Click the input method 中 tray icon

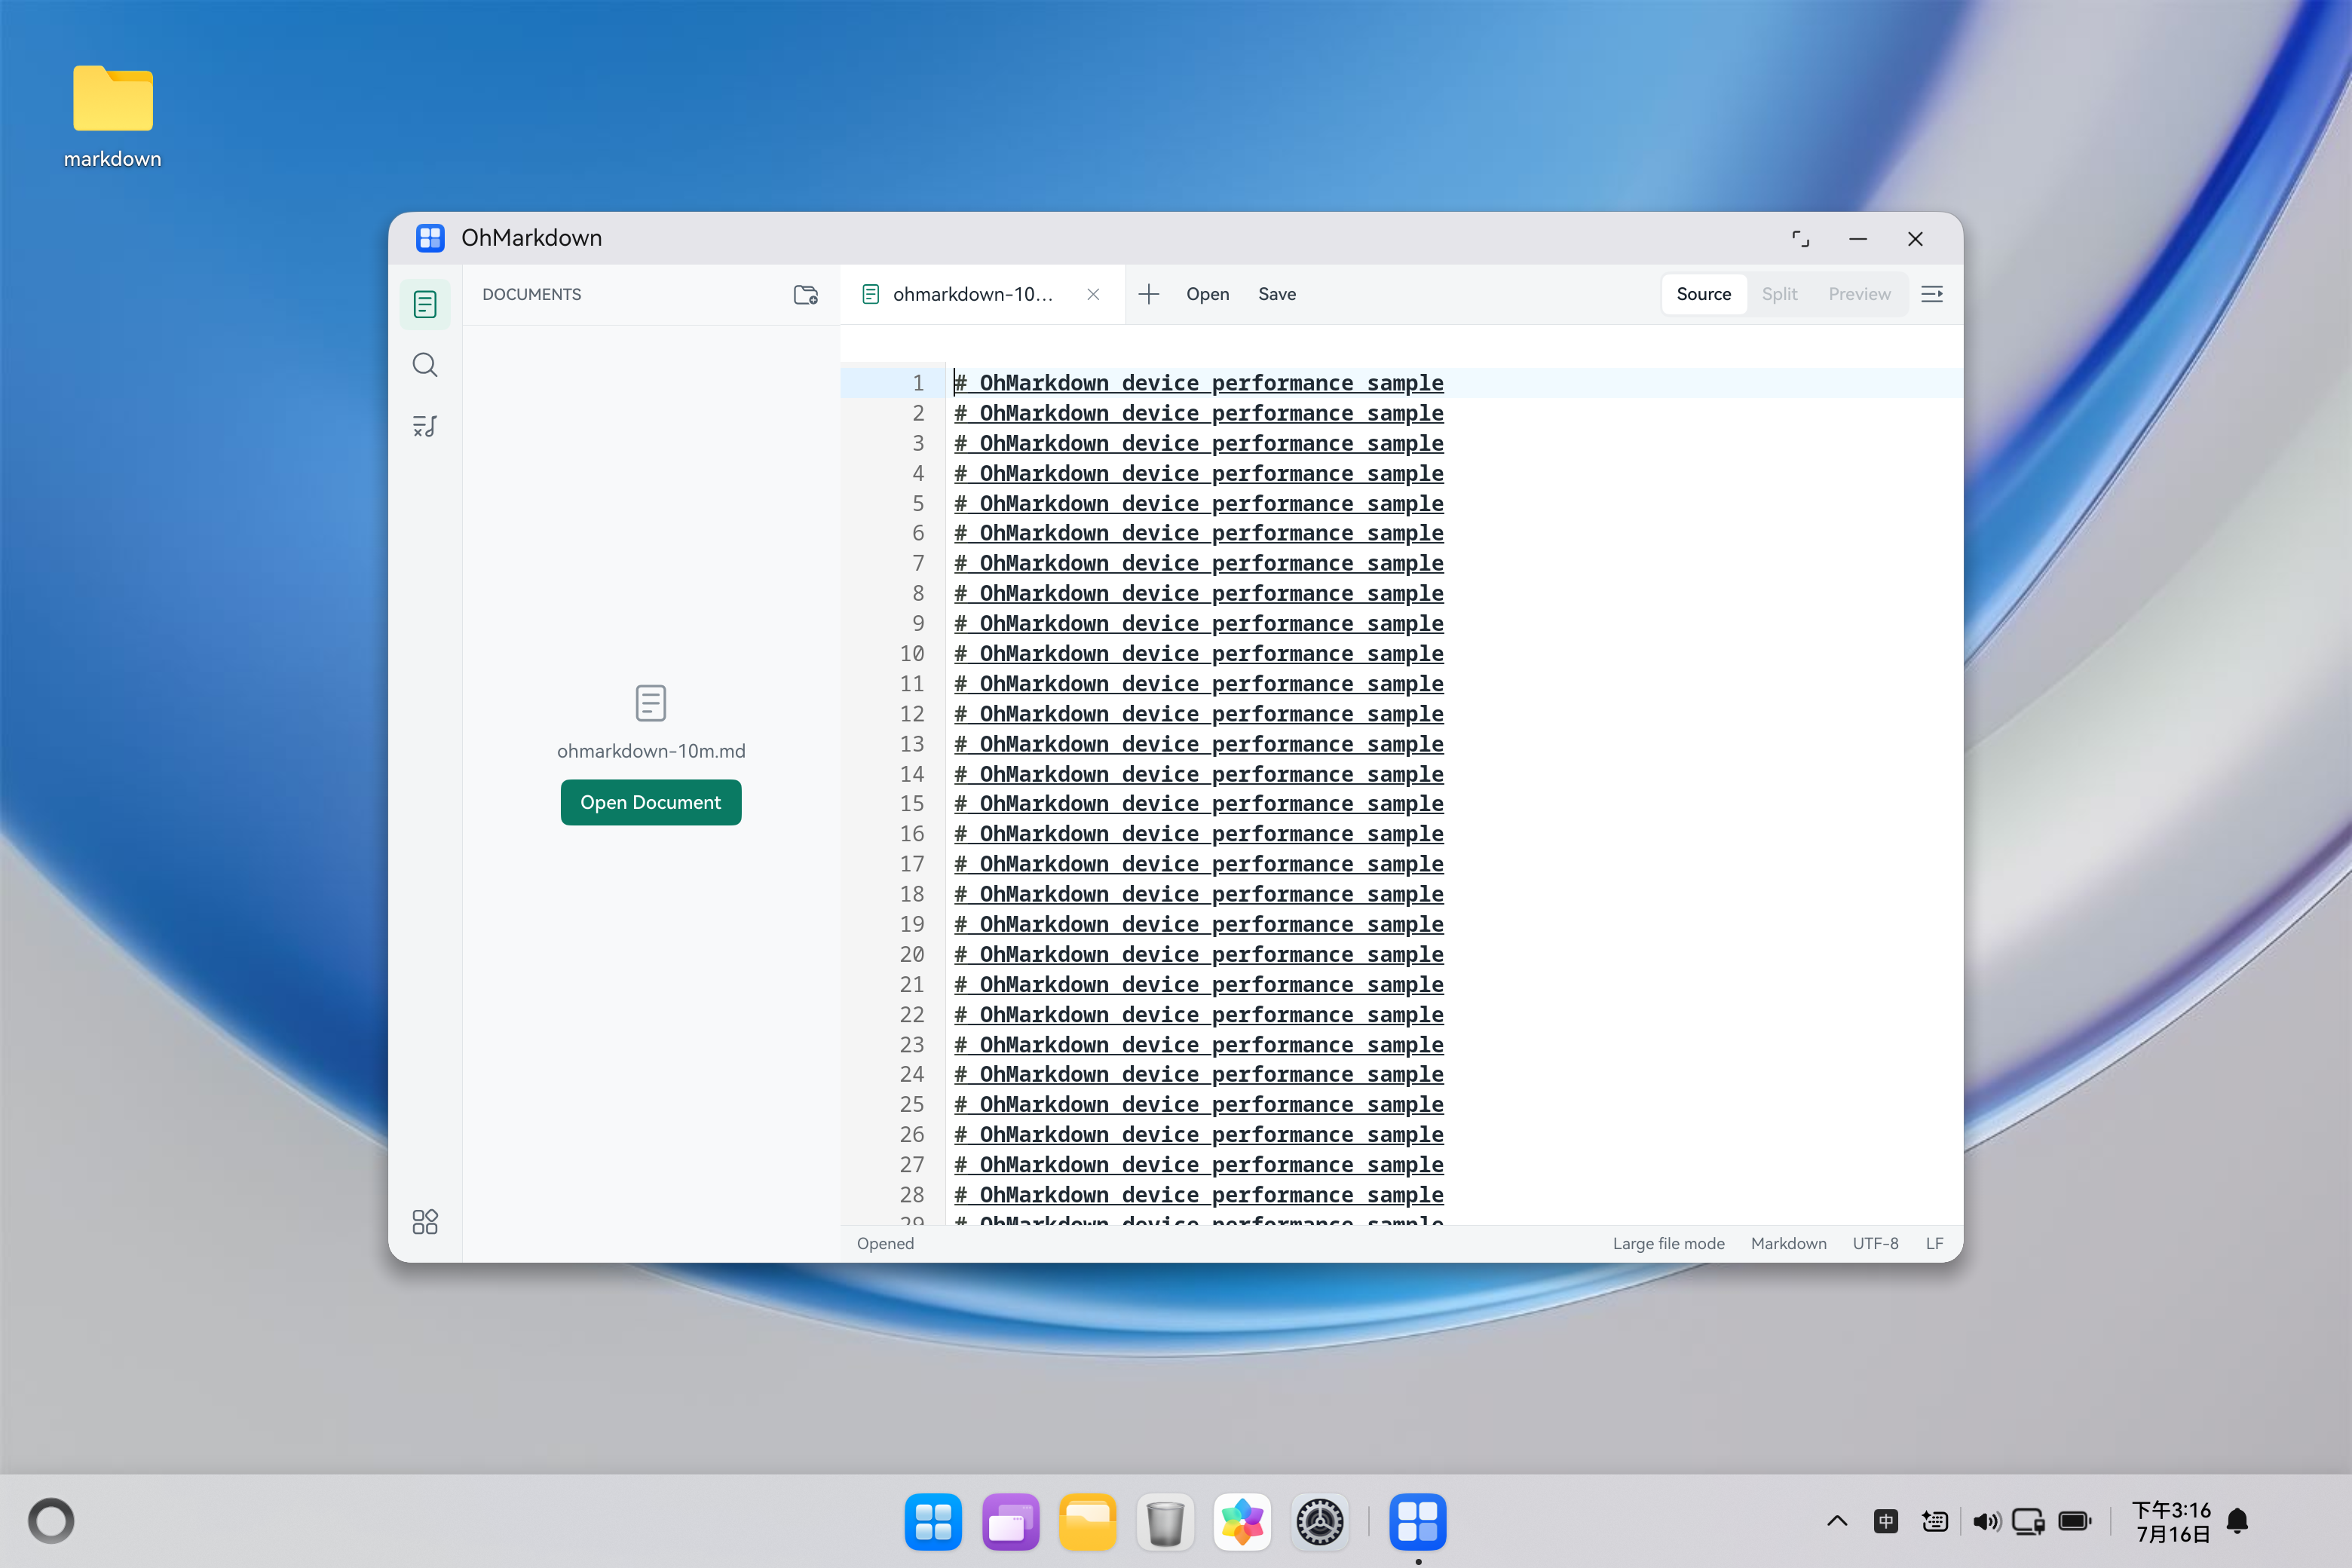pyautogui.click(x=1886, y=1521)
